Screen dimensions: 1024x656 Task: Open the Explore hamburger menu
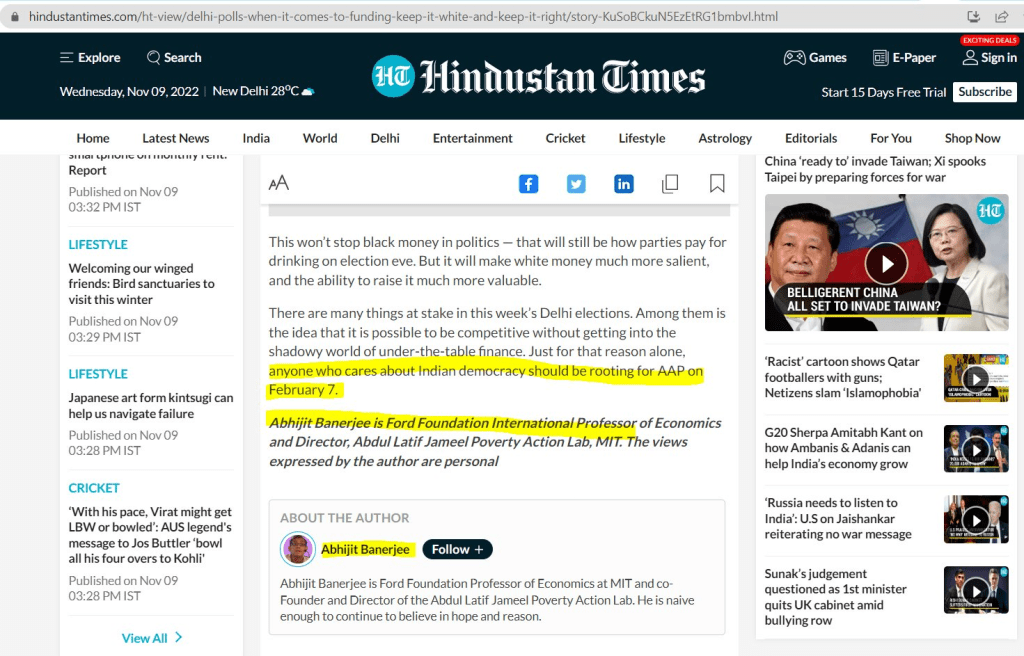67,58
